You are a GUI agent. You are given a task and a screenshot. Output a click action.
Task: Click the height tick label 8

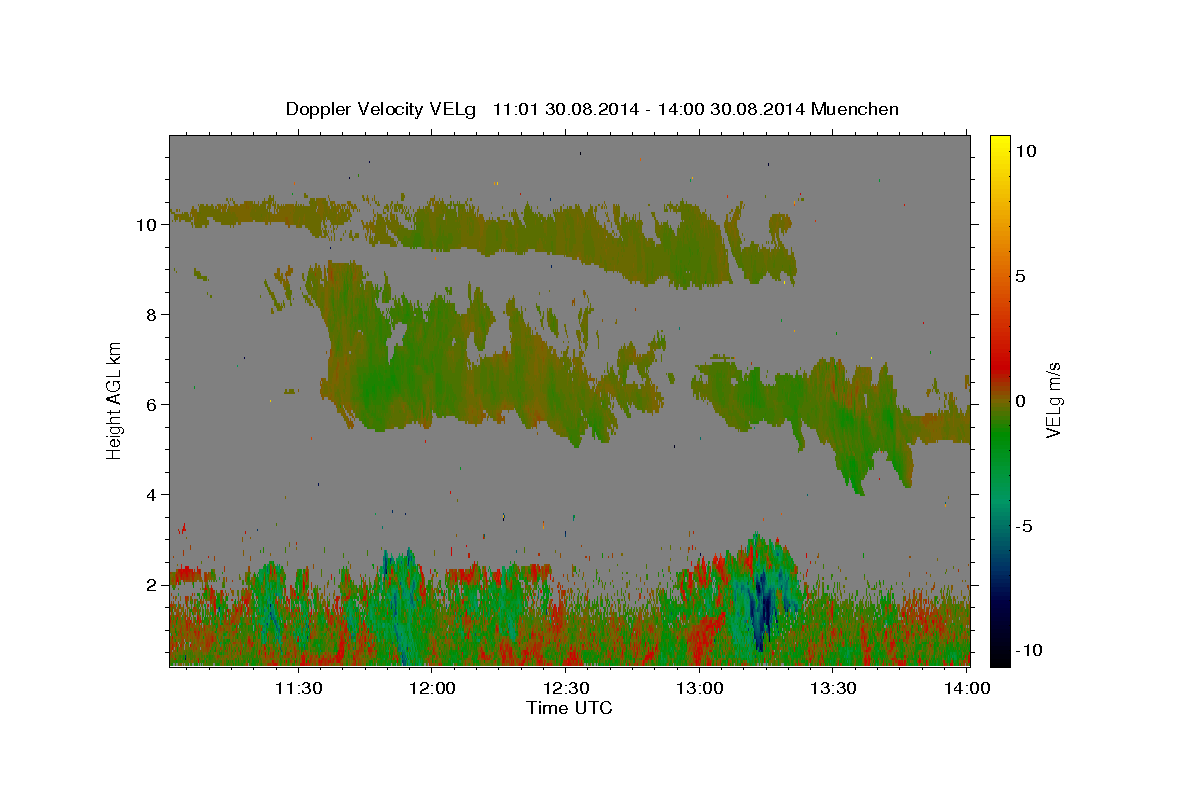(151, 315)
